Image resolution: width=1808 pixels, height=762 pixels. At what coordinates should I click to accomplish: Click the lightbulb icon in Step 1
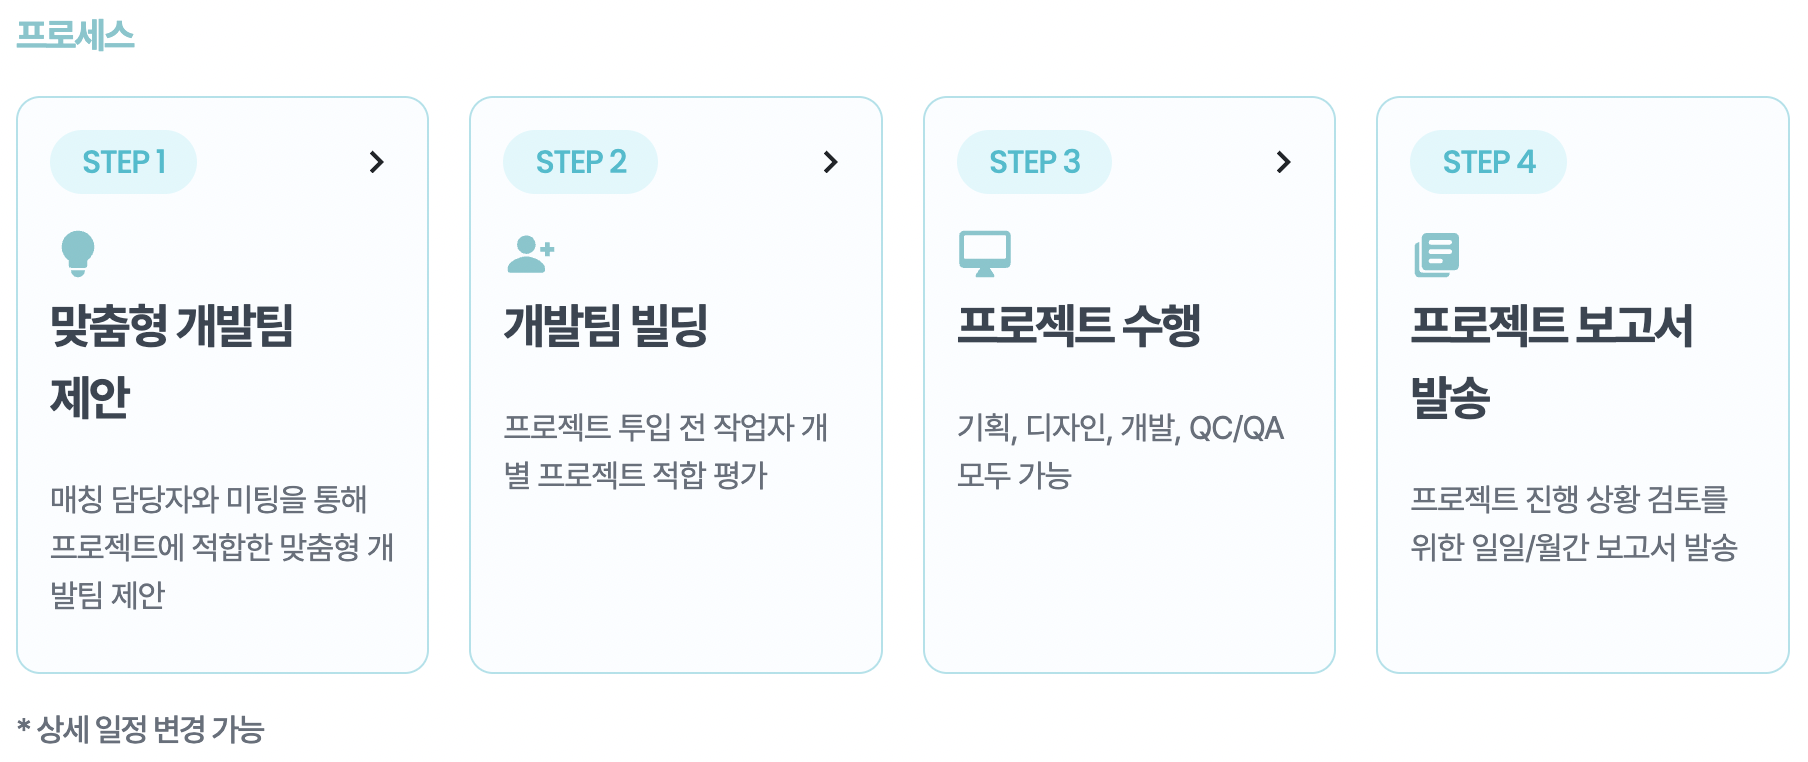(78, 253)
